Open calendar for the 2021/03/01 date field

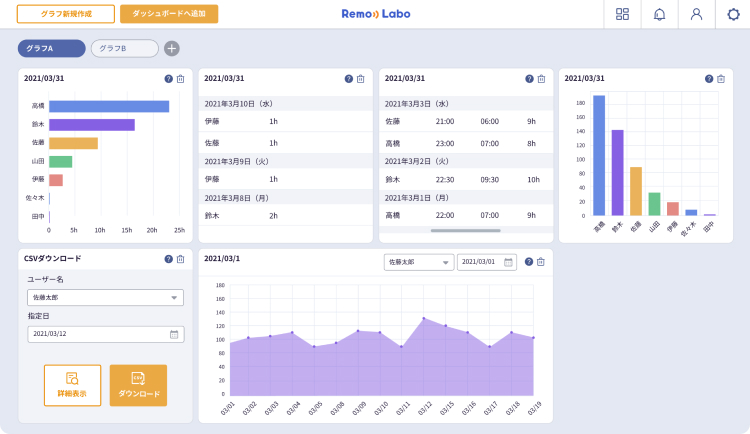point(508,262)
